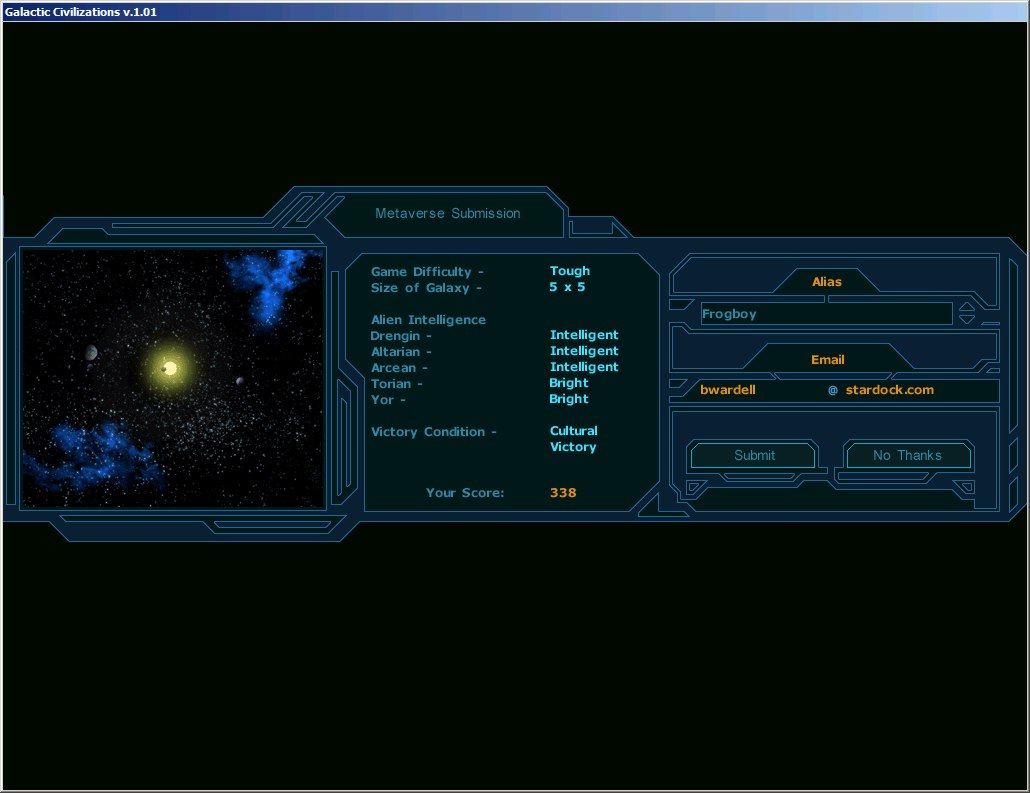Click the Torian race label
Screen dimensions: 1030x793
point(396,384)
